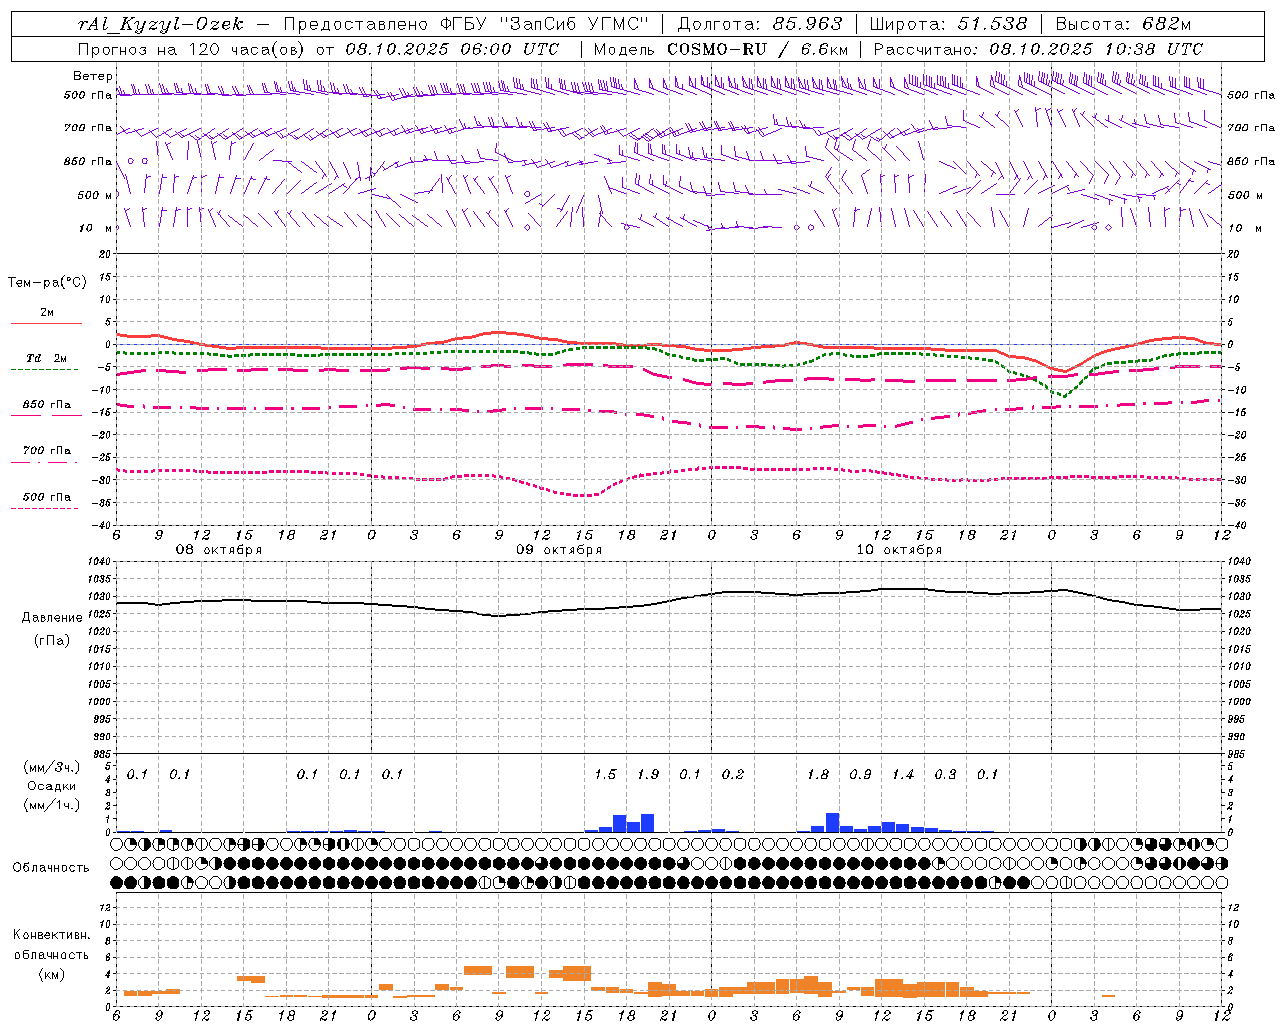Click the Ветер wind panel label
The height and width of the screenshot is (1024, 1280).
point(92,76)
